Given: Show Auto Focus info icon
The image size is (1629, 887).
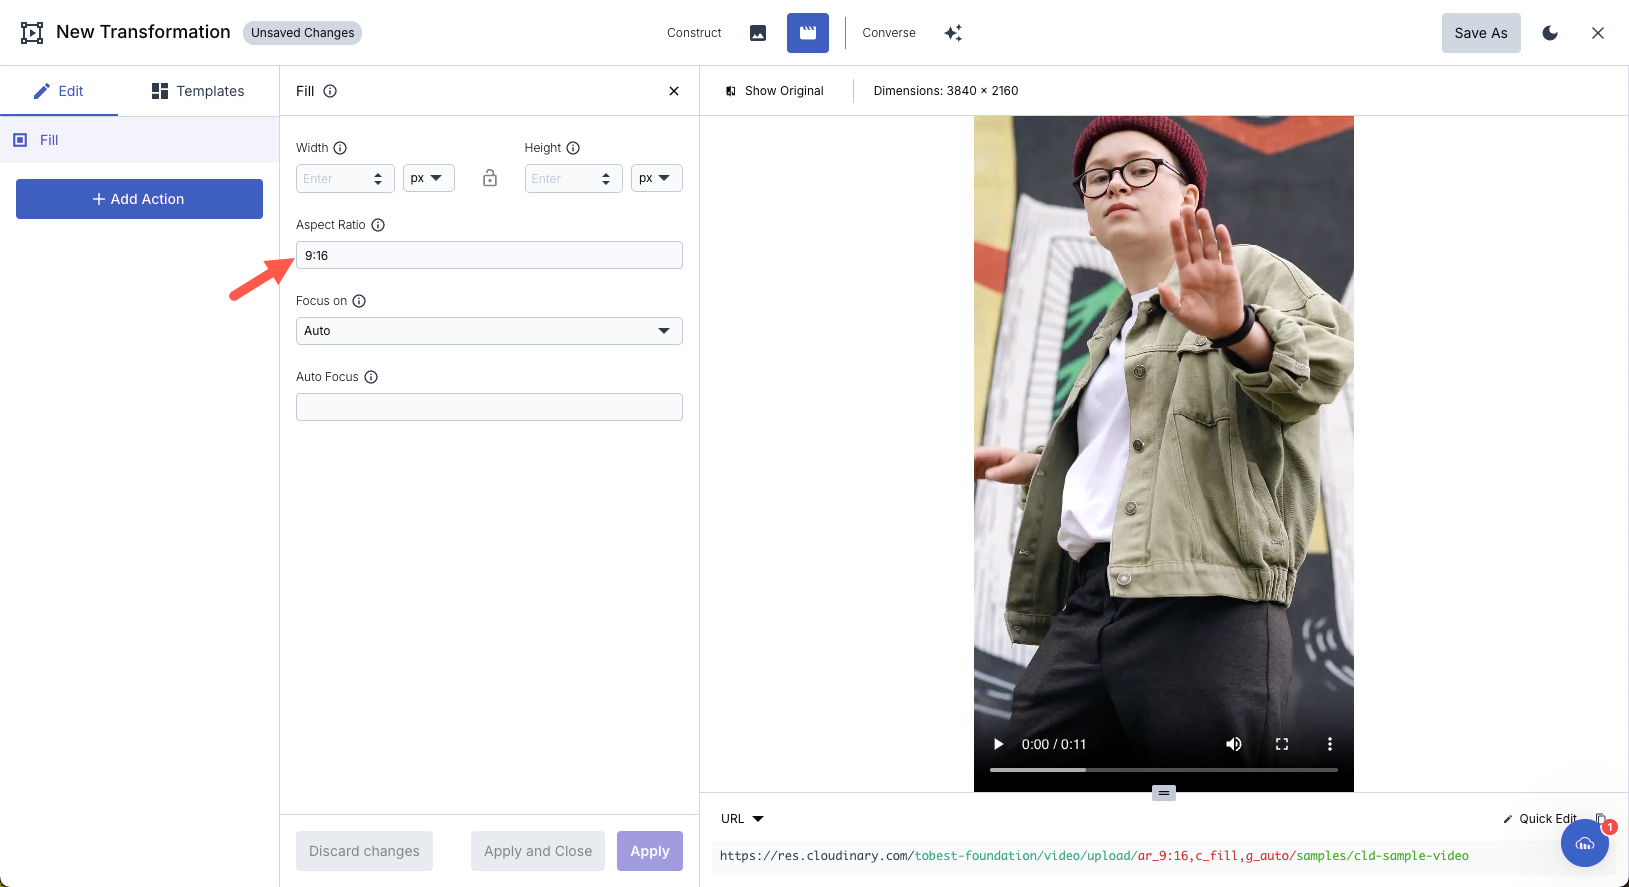Looking at the screenshot, I should pyautogui.click(x=371, y=377).
